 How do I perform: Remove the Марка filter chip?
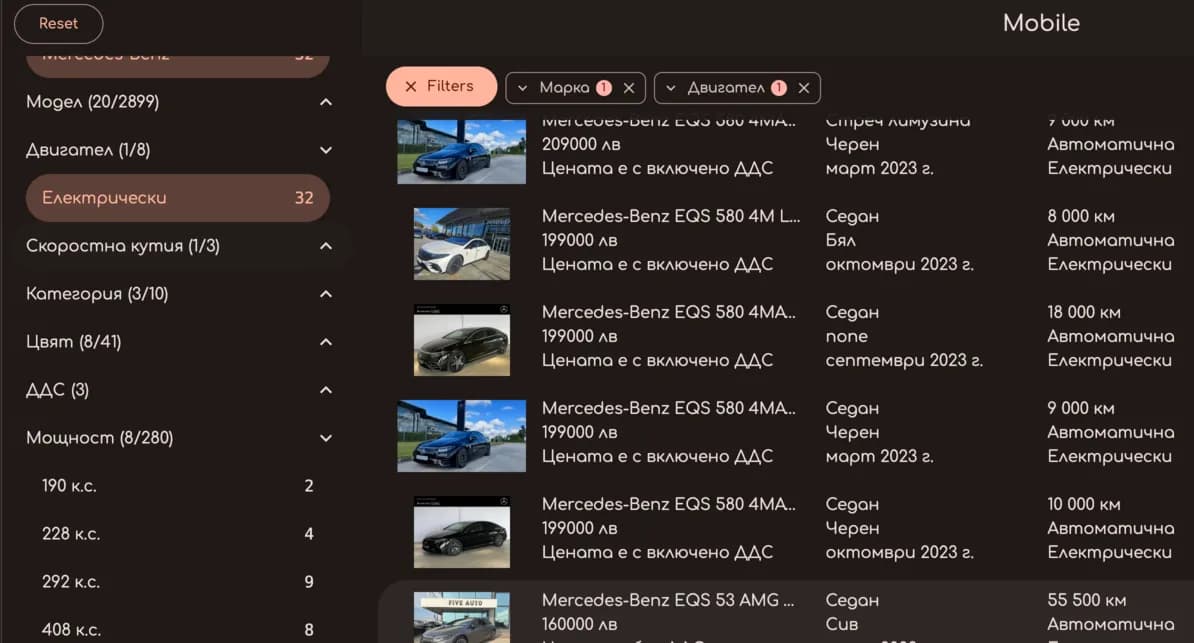pos(629,88)
